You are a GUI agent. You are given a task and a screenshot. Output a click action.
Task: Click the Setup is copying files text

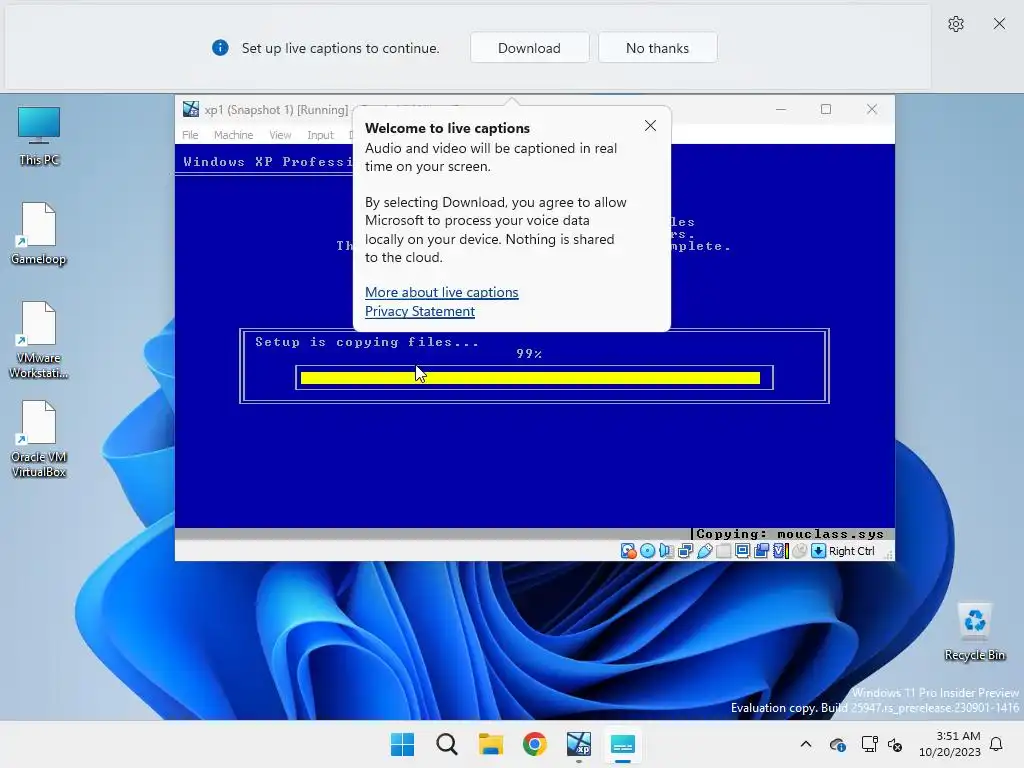click(x=367, y=342)
